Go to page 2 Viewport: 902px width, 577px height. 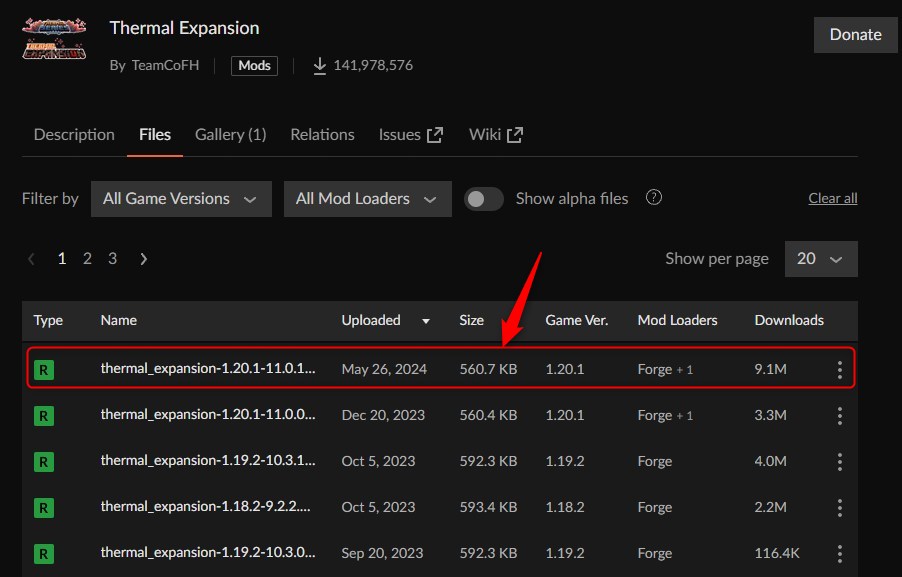pyautogui.click(x=87, y=259)
